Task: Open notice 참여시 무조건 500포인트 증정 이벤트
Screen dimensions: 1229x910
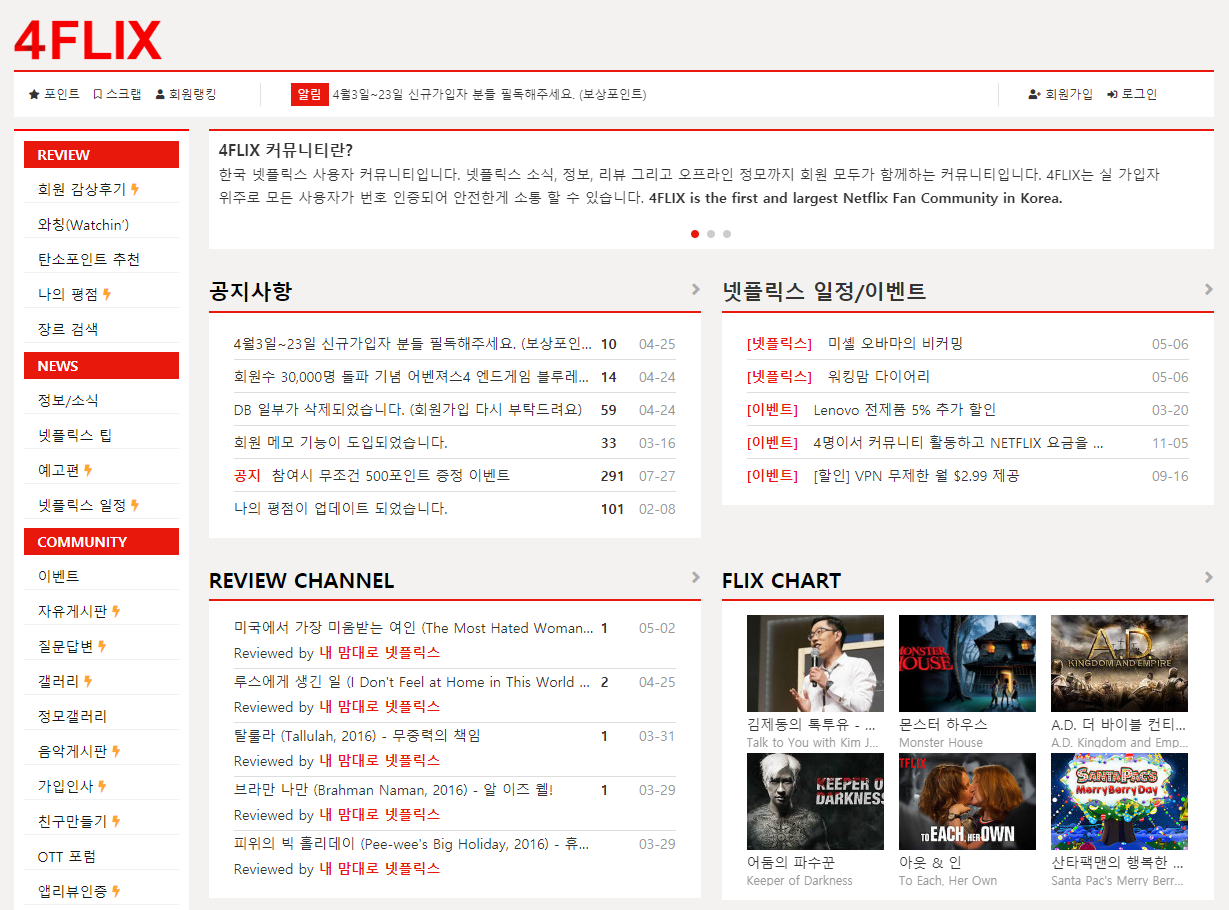Action: [390, 476]
